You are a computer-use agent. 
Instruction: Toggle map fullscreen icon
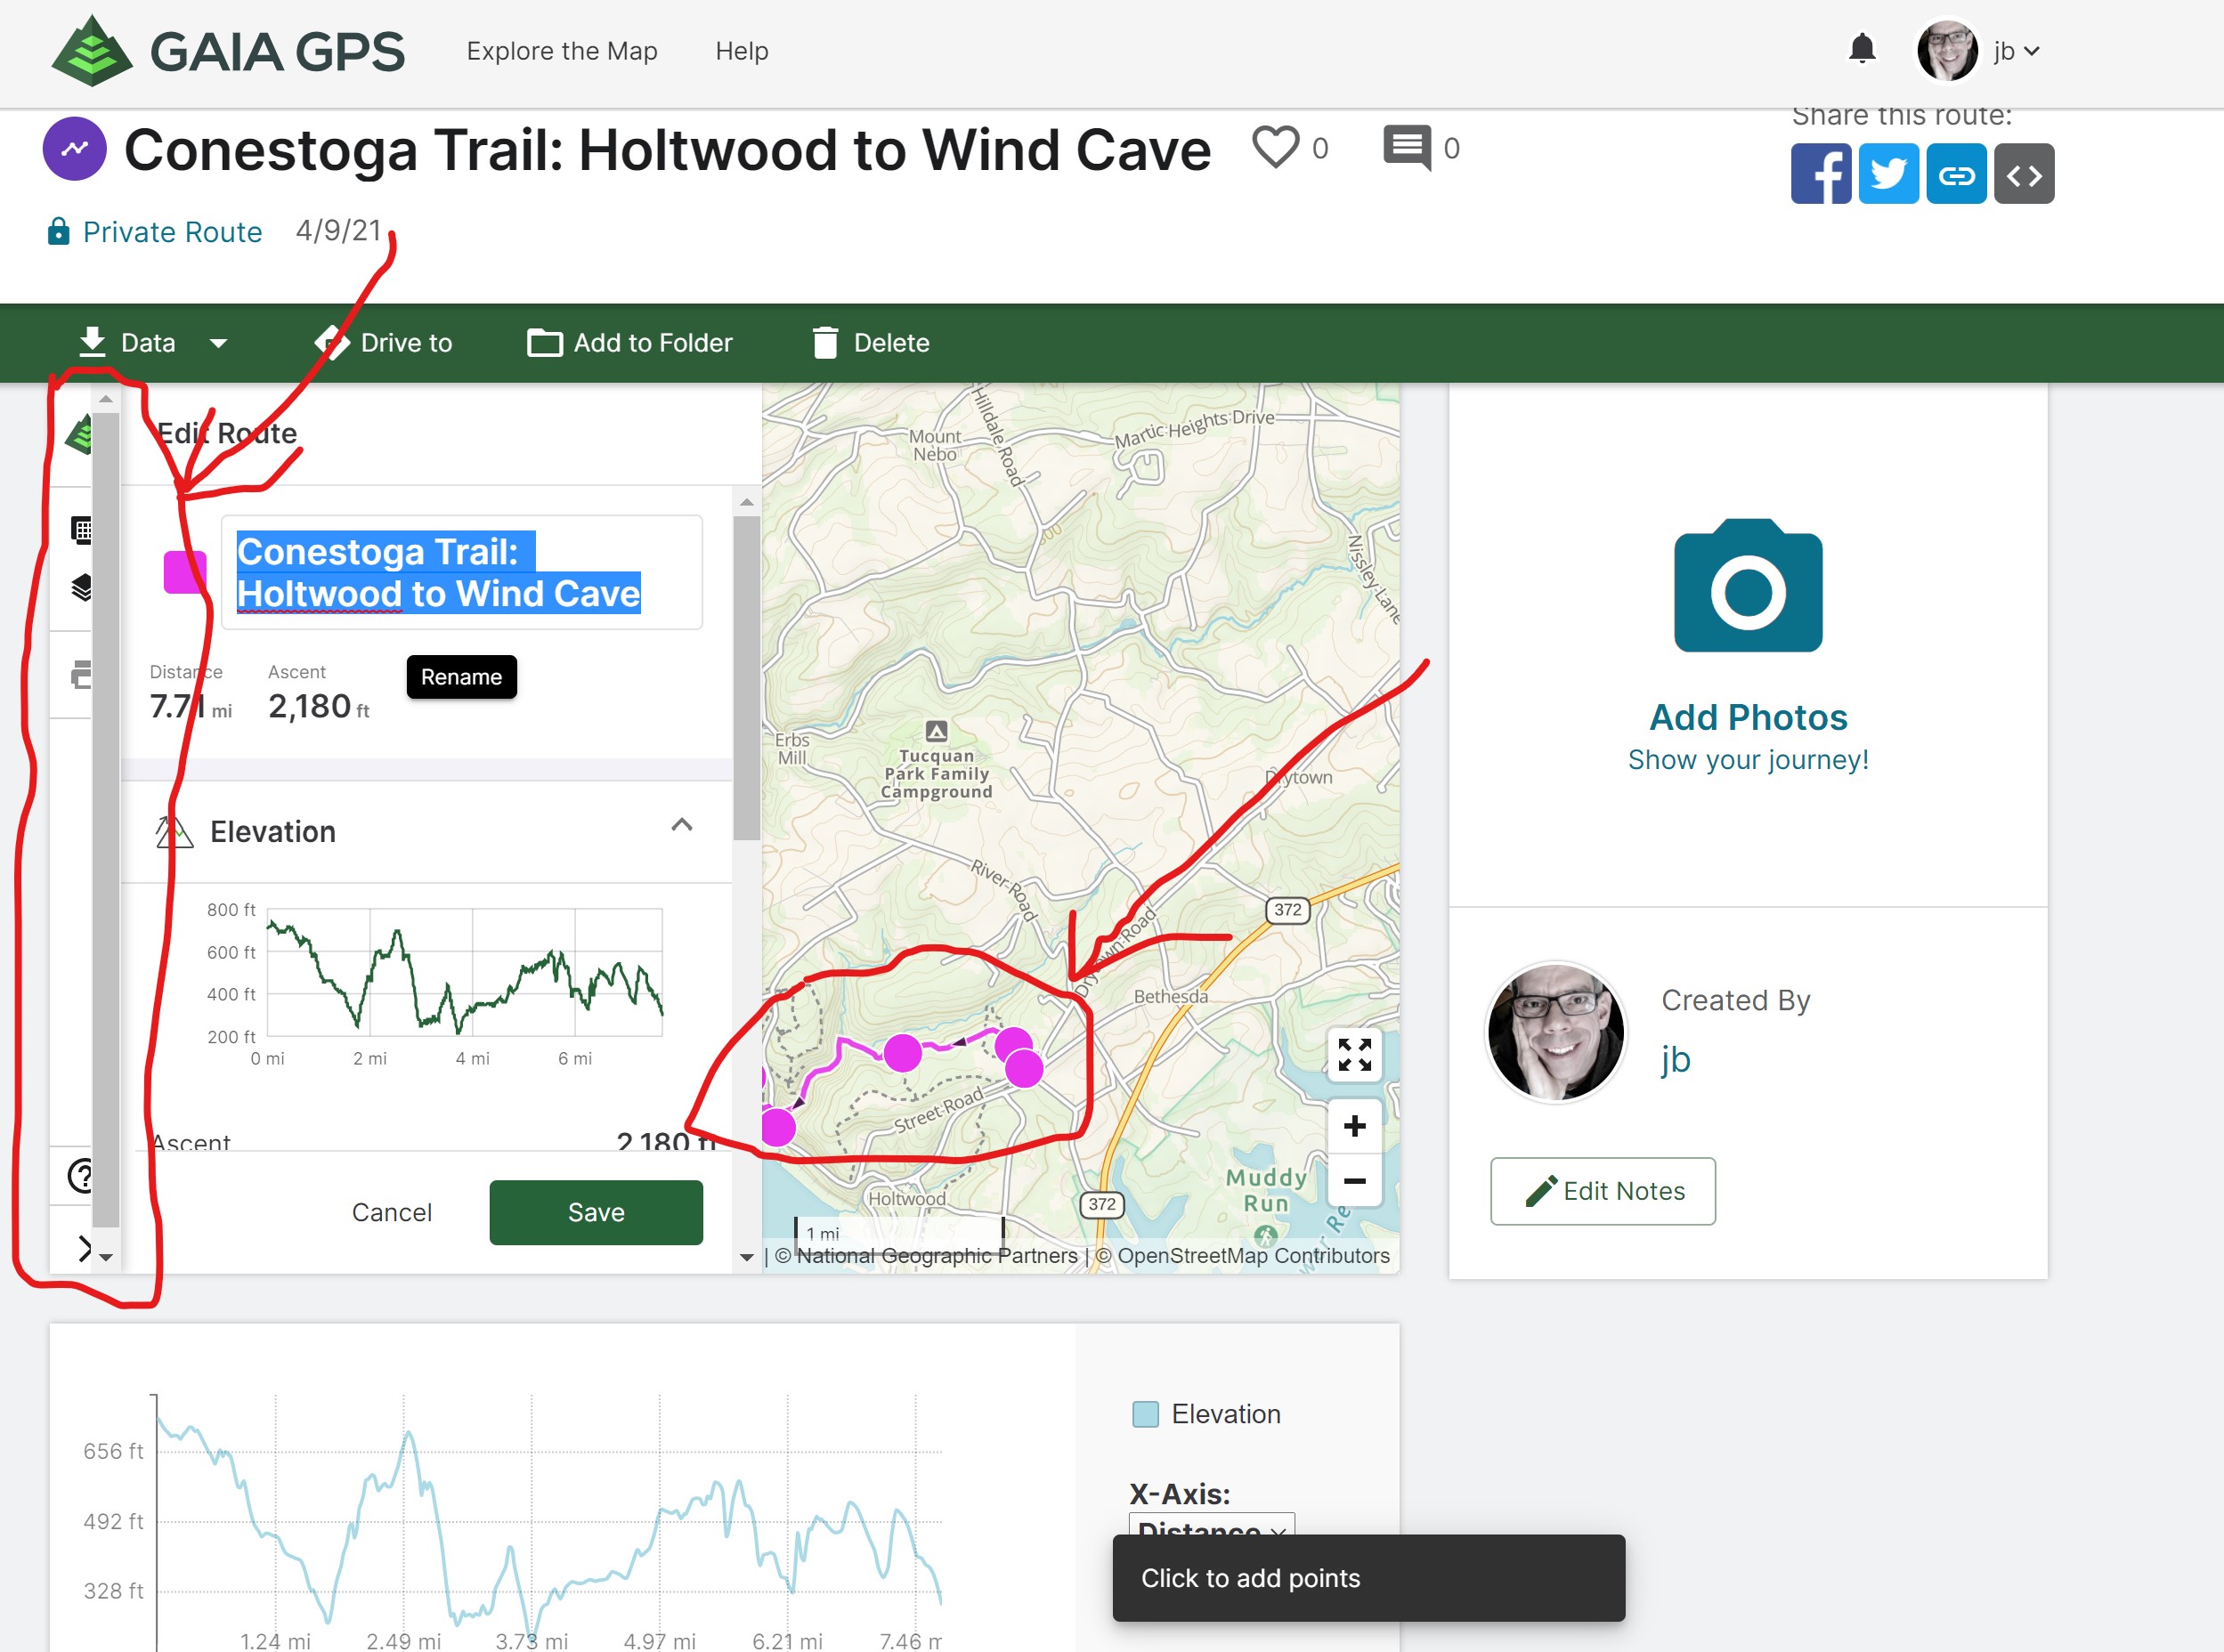coord(1353,1054)
